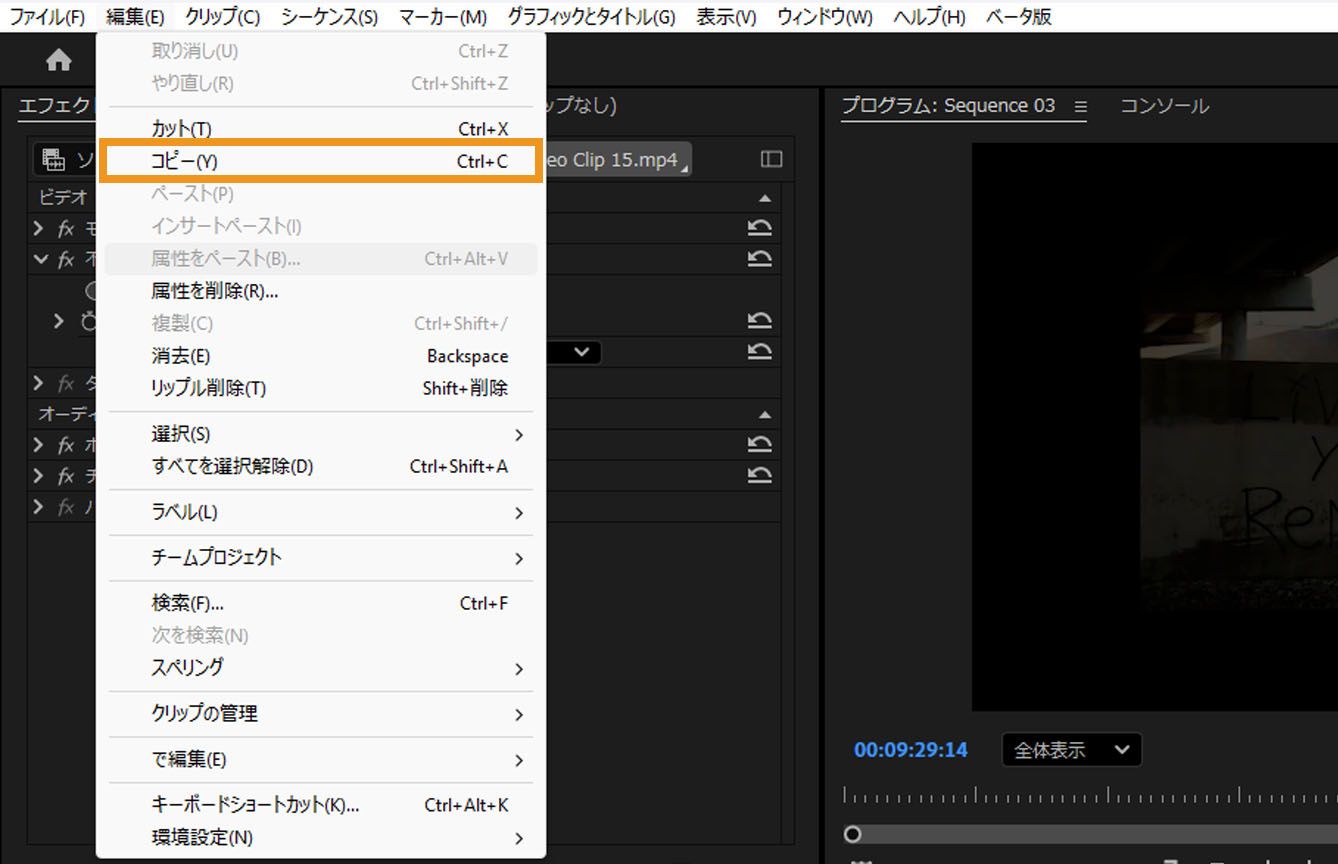This screenshot has height=864, width=1338.
Task: Open the ヘルプ(H) menu
Action: click(x=929, y=17)
